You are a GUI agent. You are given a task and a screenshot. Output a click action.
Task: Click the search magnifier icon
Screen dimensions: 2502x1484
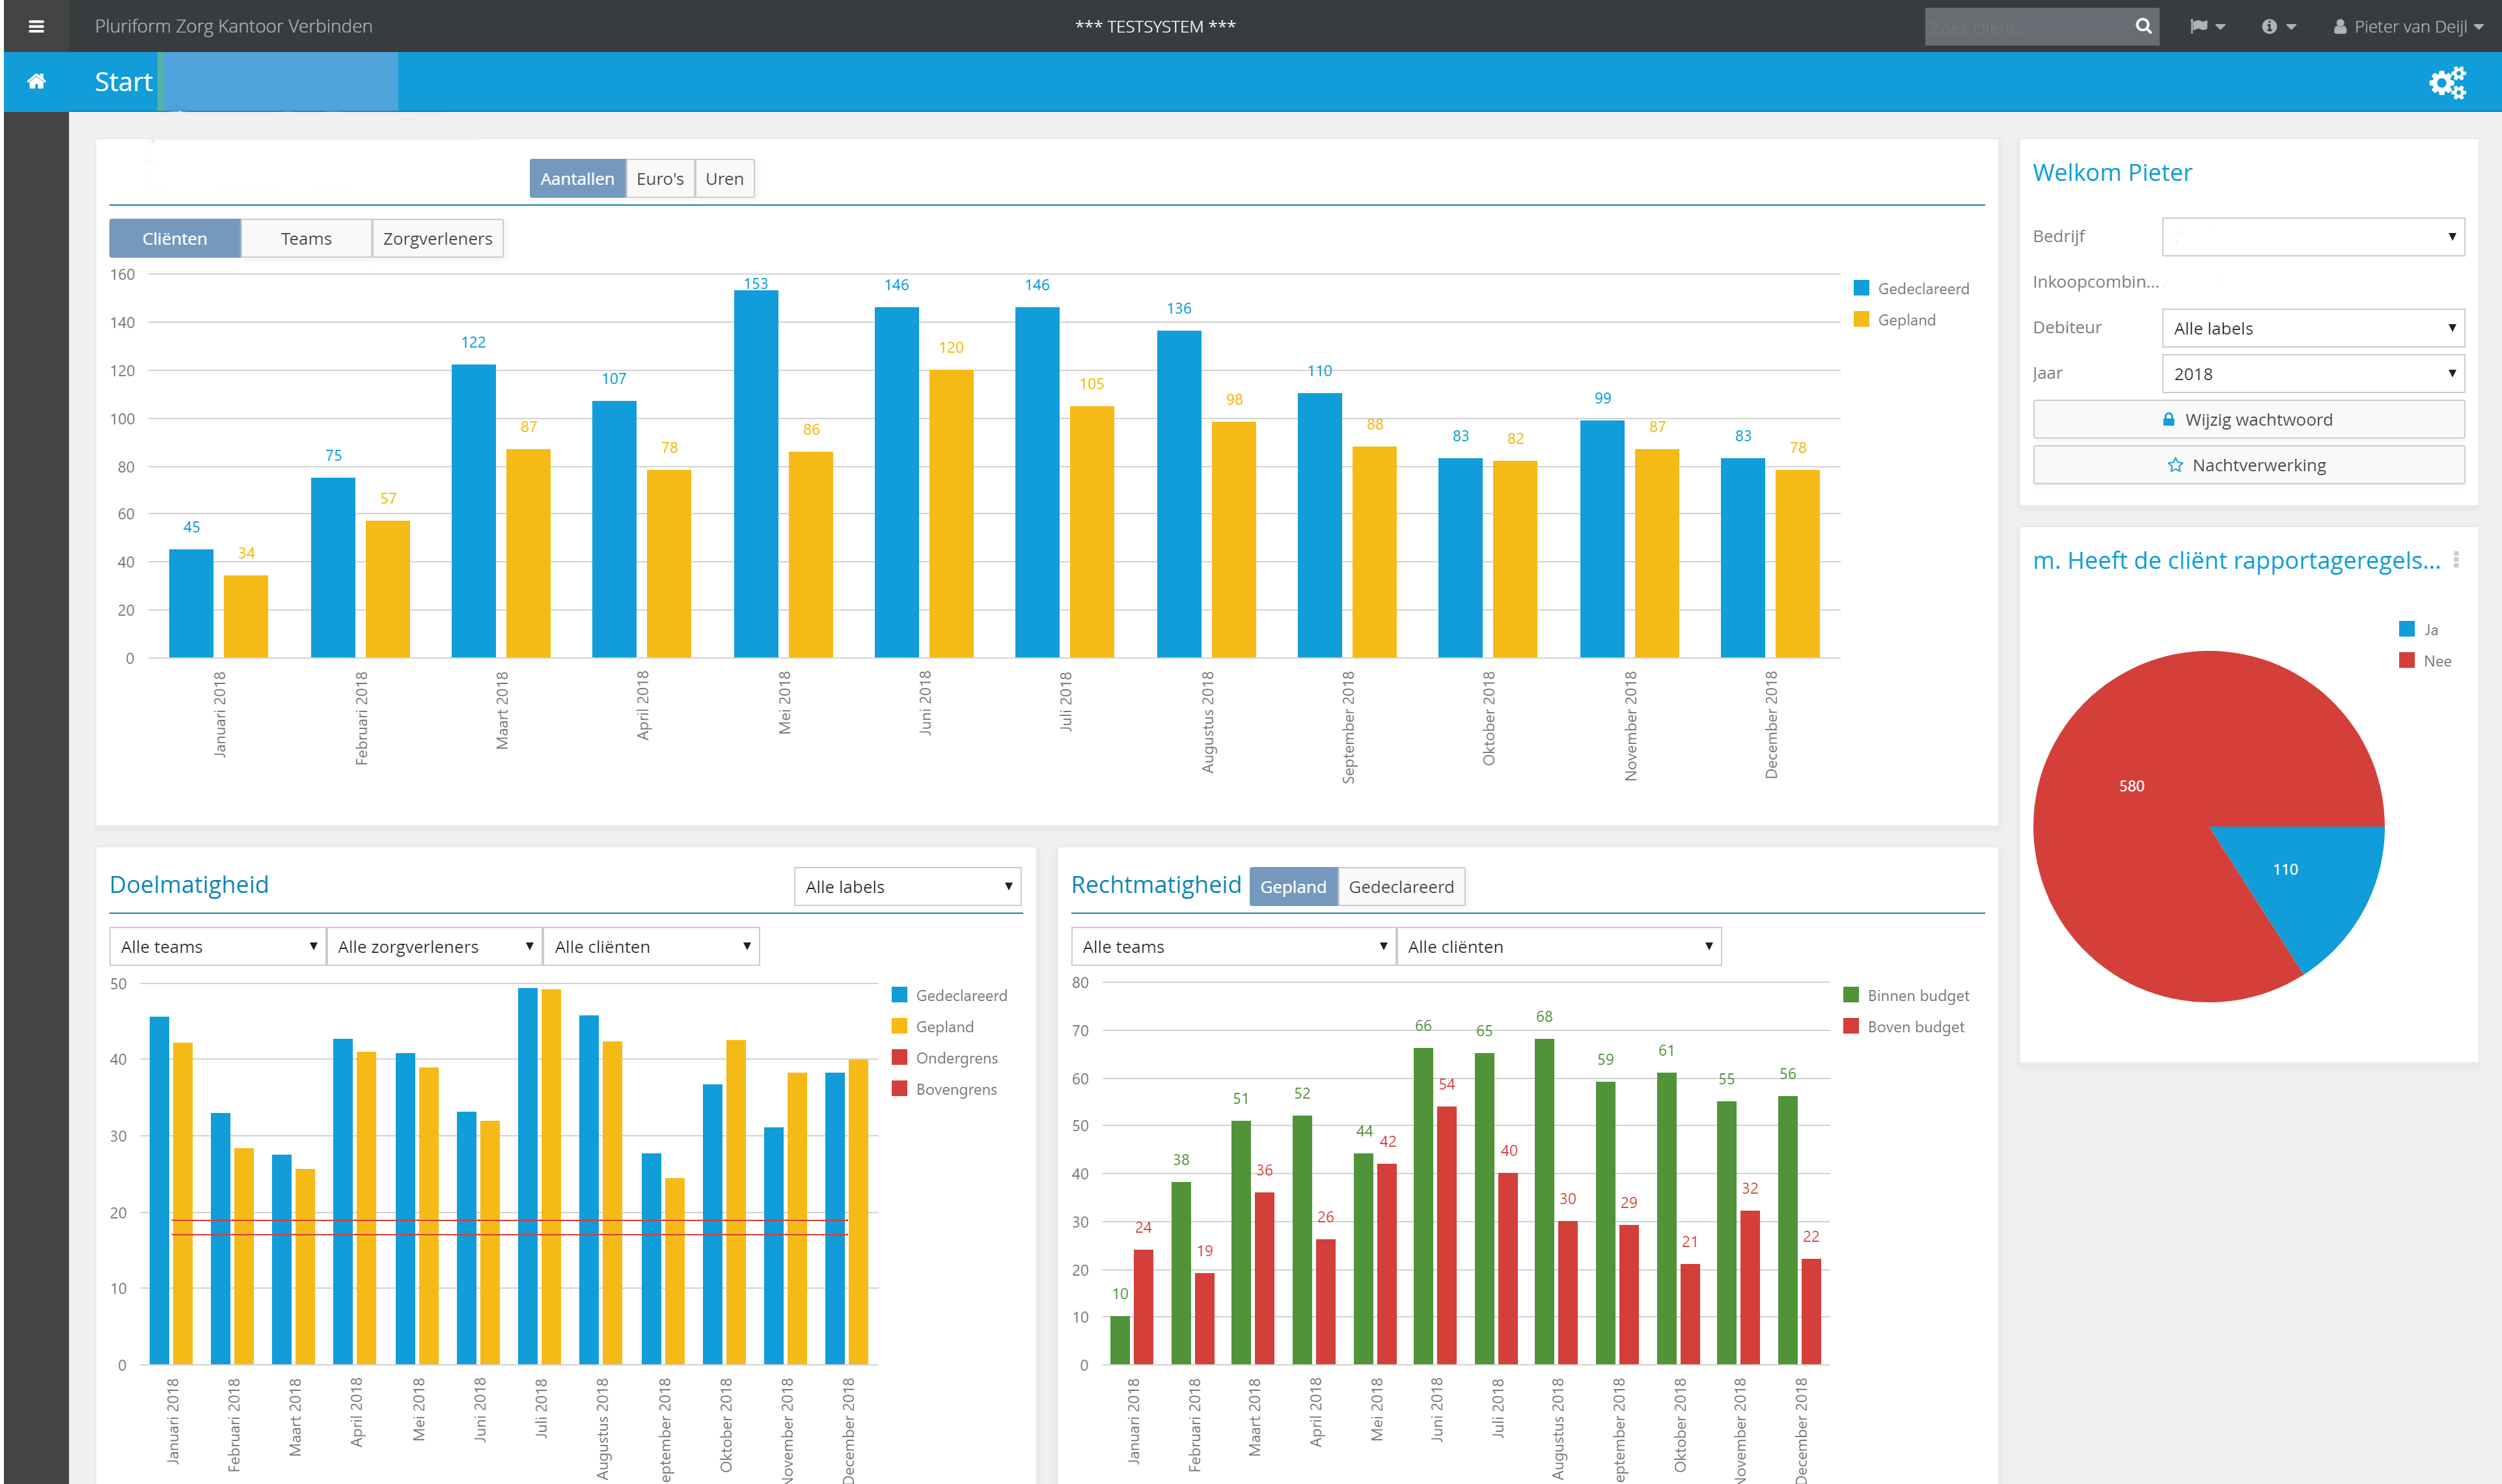point(2143,26)
